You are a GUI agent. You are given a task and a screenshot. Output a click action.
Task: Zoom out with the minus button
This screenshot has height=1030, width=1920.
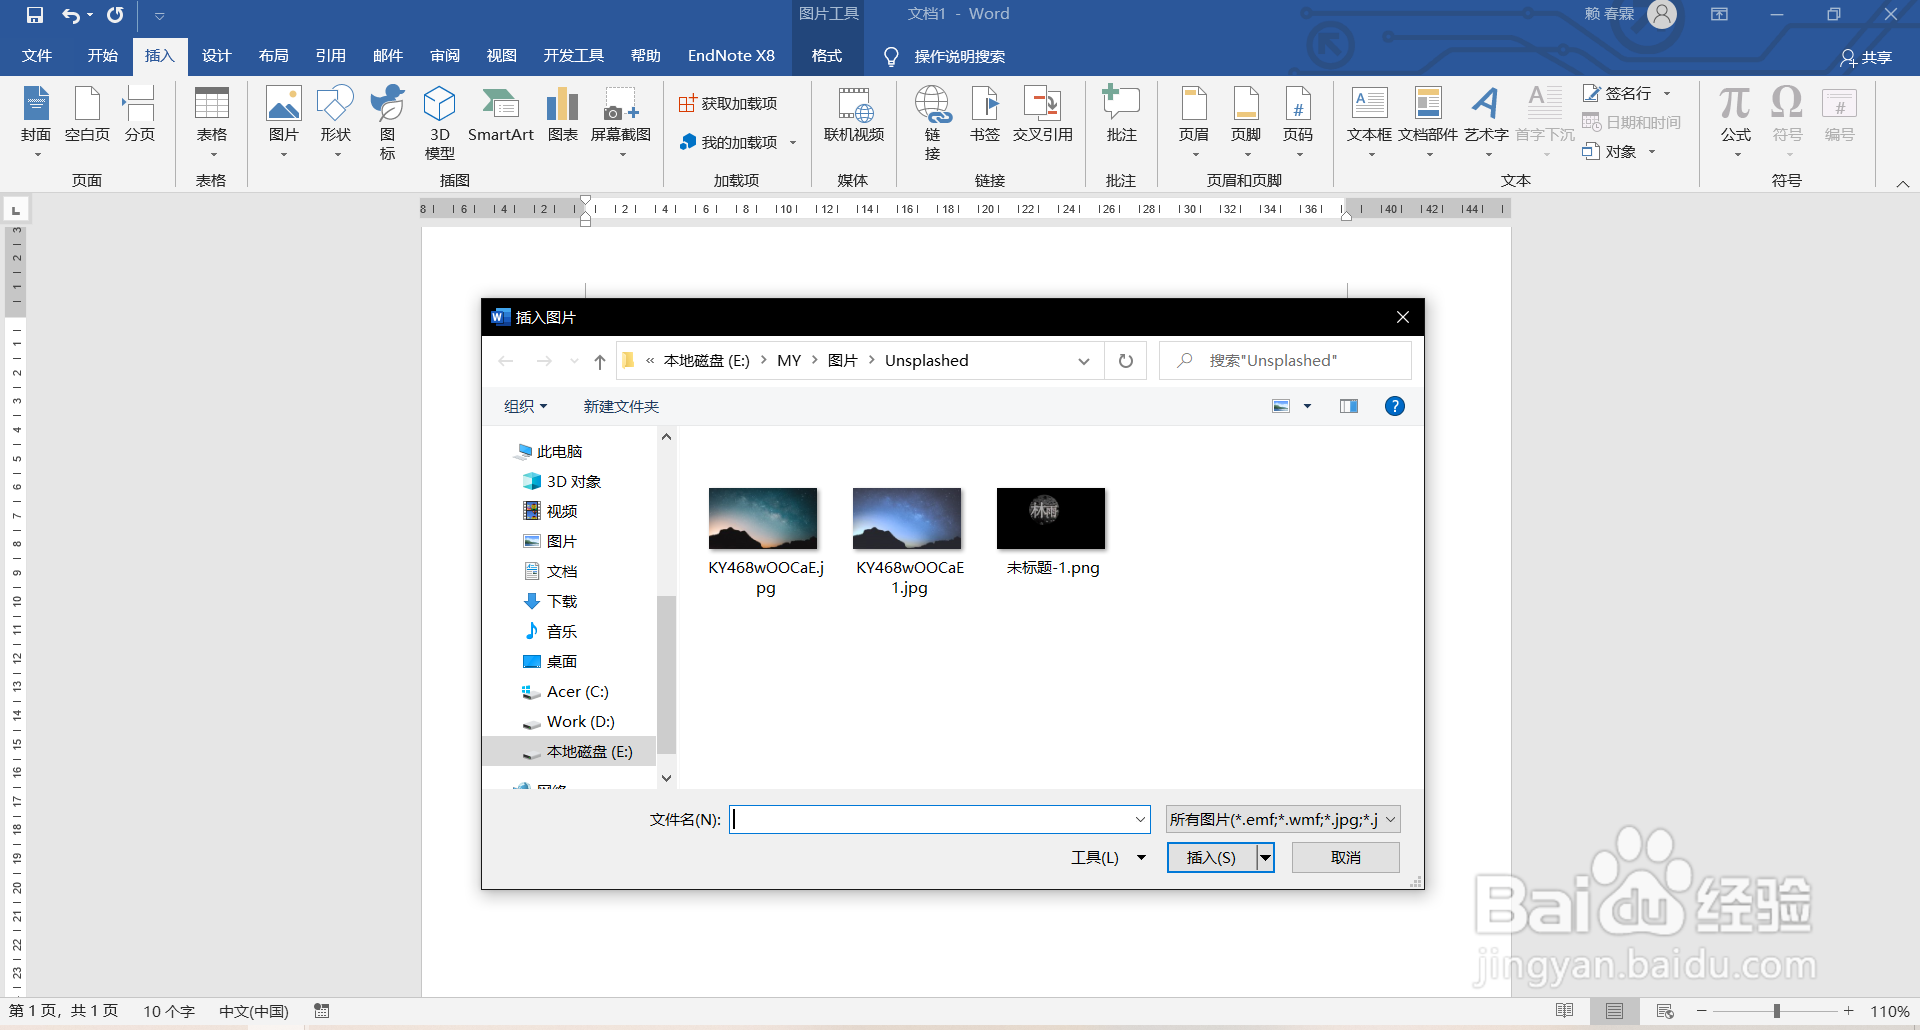(1702, 1011)
